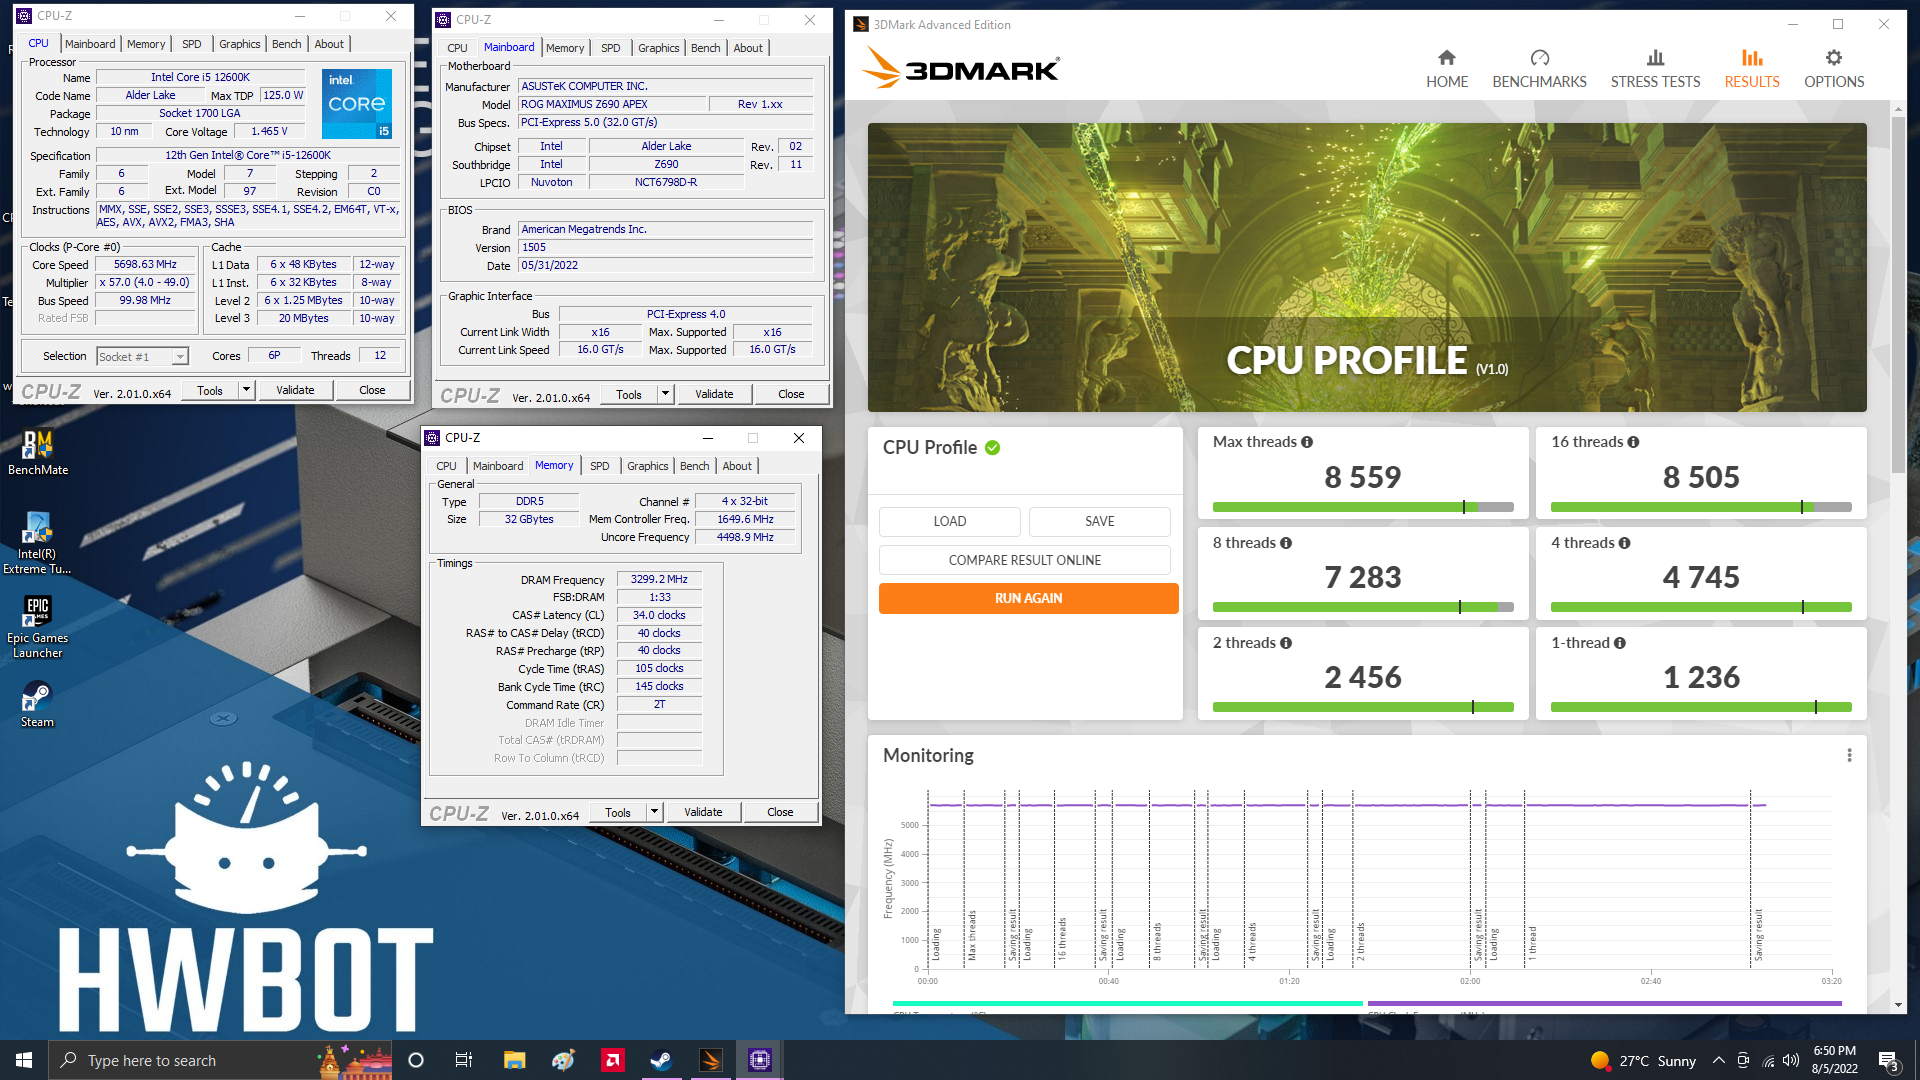Click LOAD in CPU Profile panel

tap(949, 521)
